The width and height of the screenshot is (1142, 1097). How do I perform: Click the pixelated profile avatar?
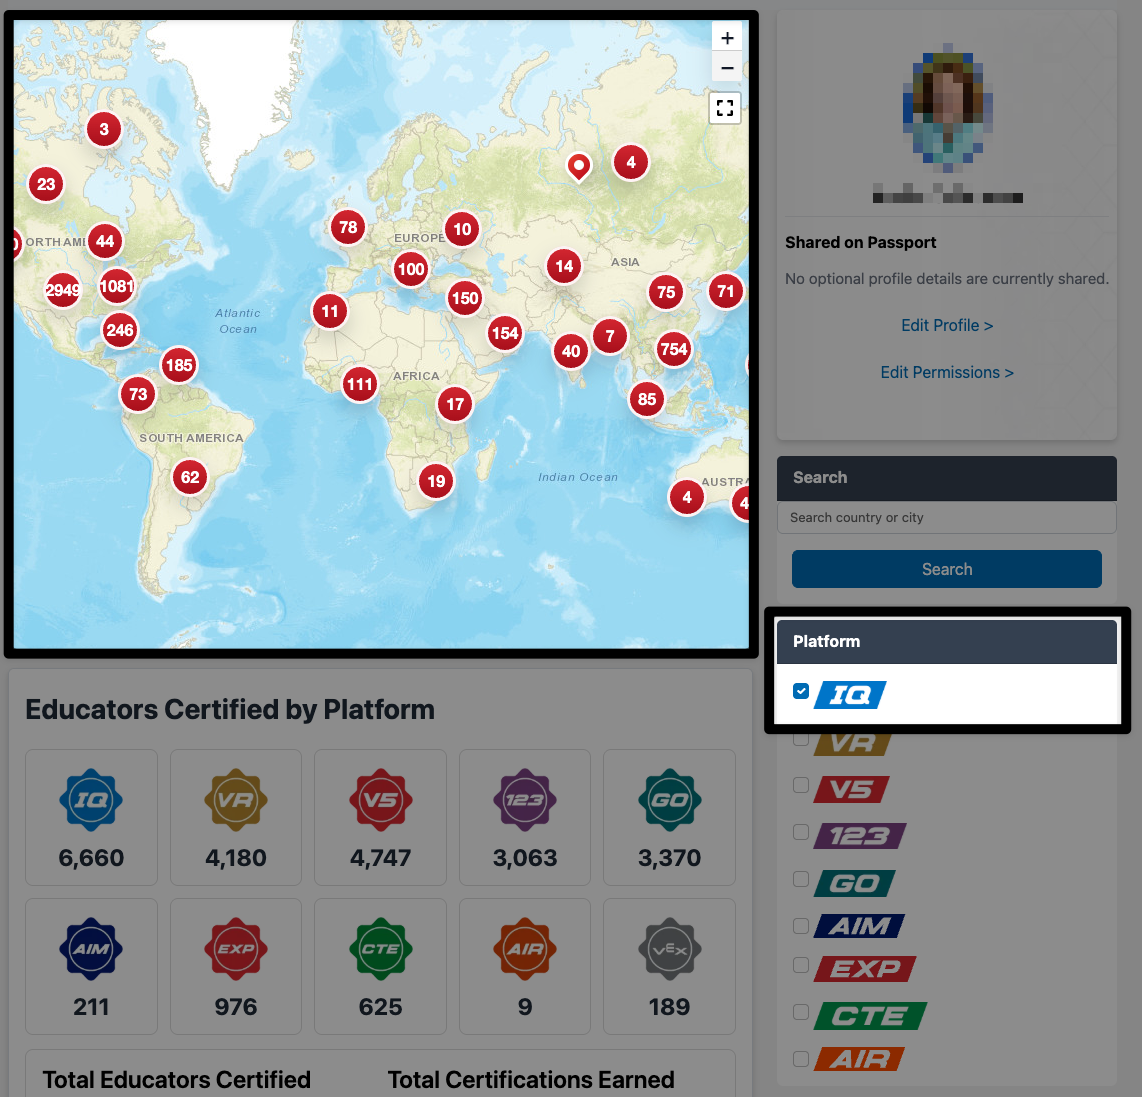point(947,108)
